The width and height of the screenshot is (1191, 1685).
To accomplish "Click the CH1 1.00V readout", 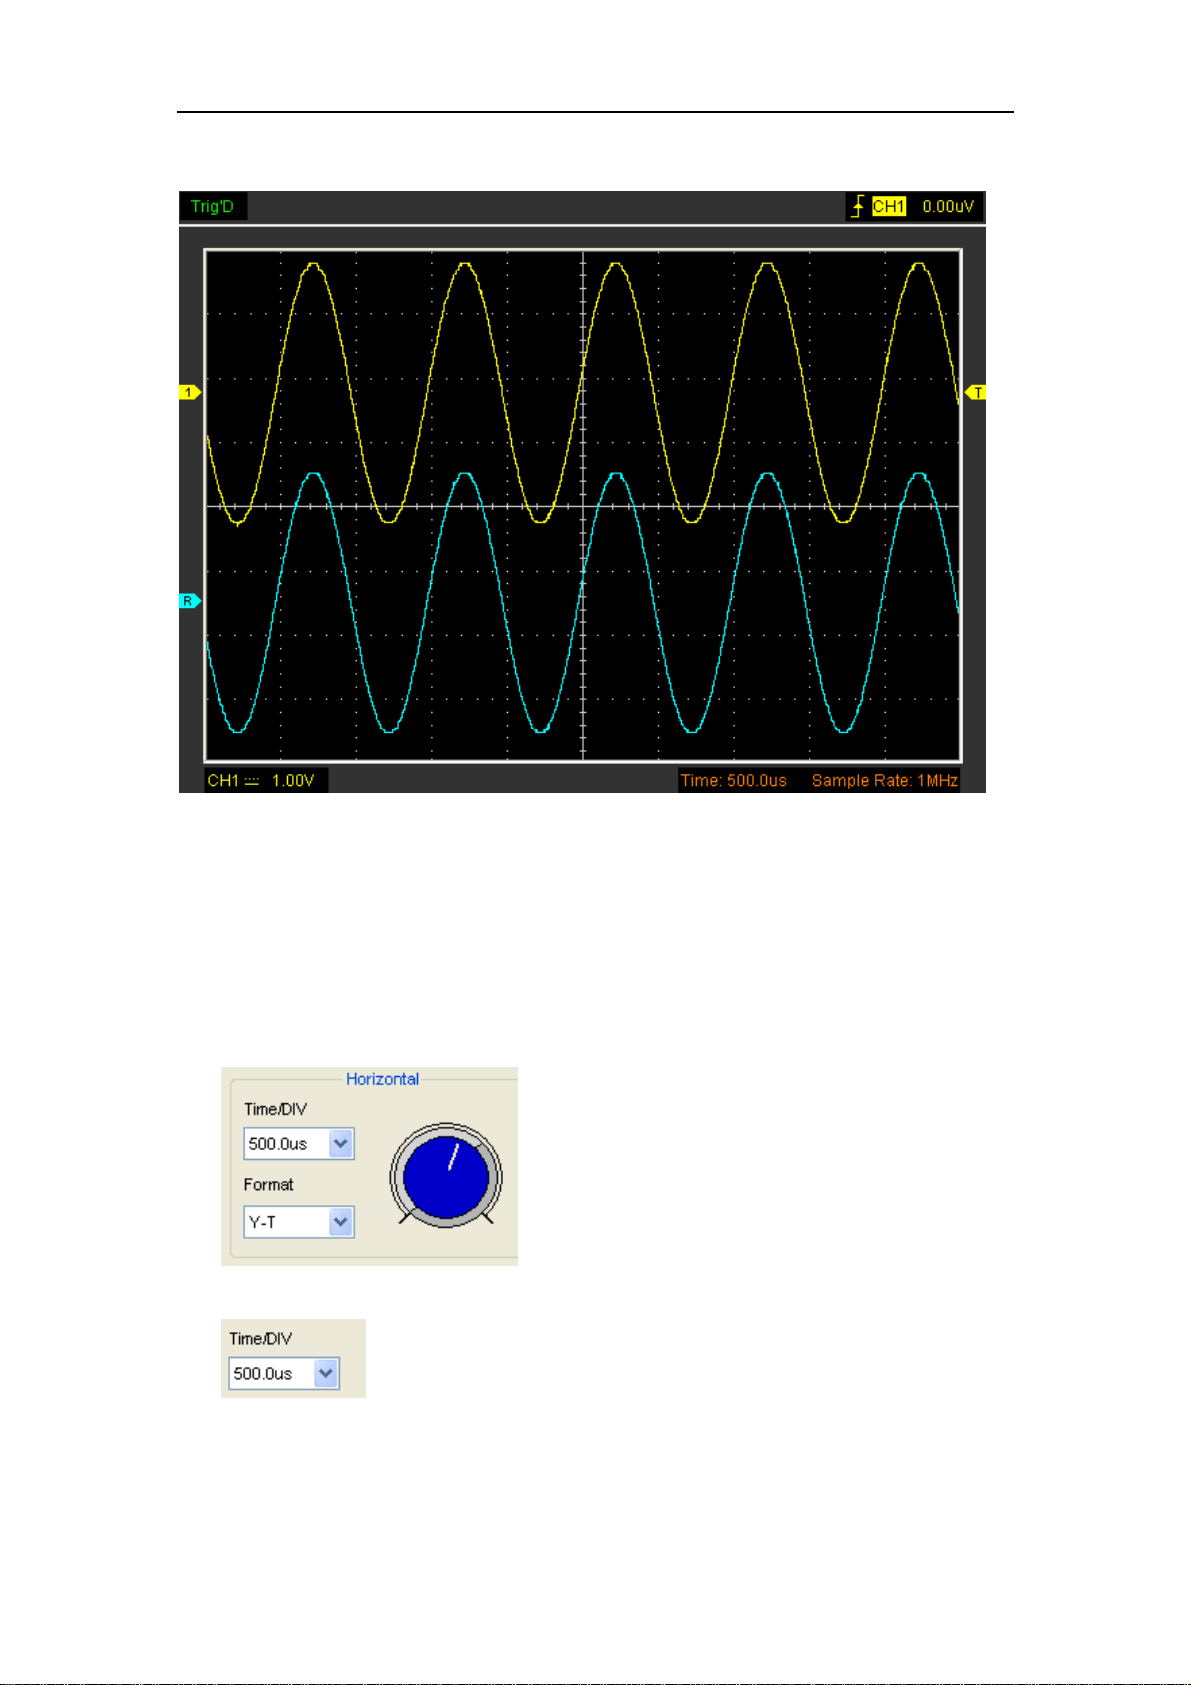I will pos(266,781).
